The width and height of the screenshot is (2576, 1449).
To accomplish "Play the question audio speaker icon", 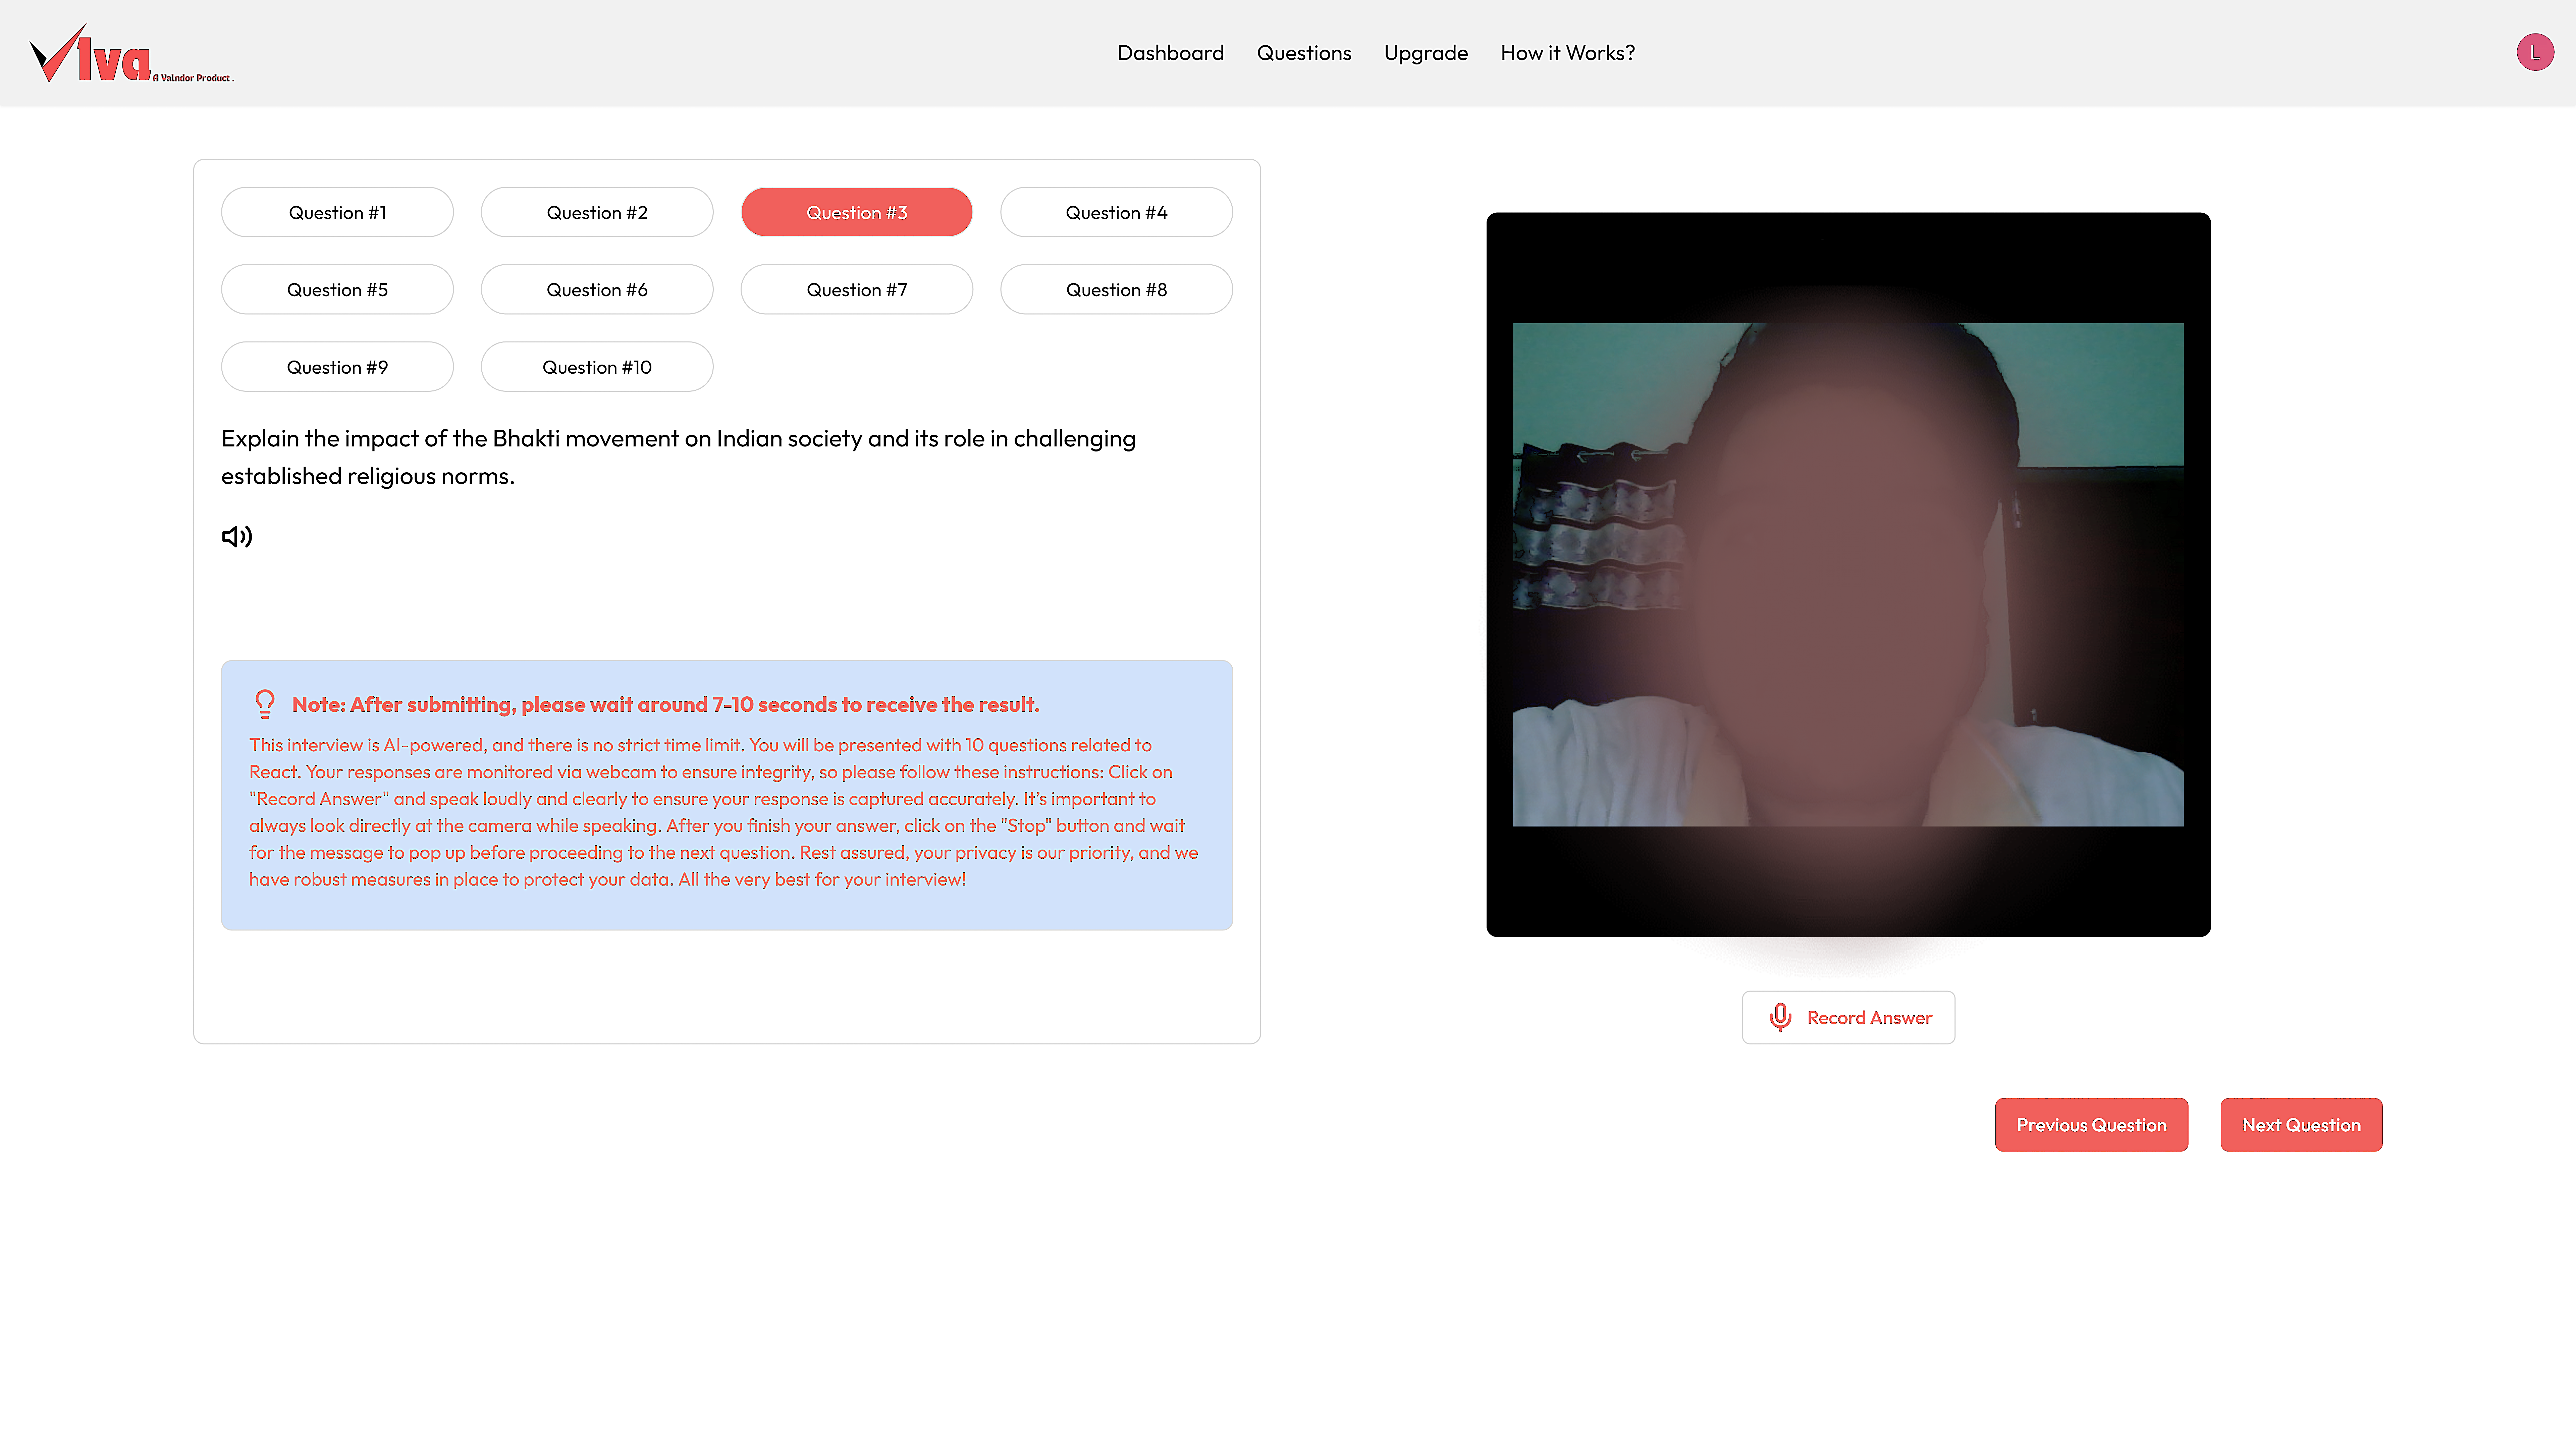I will click(x=237, y=537).
